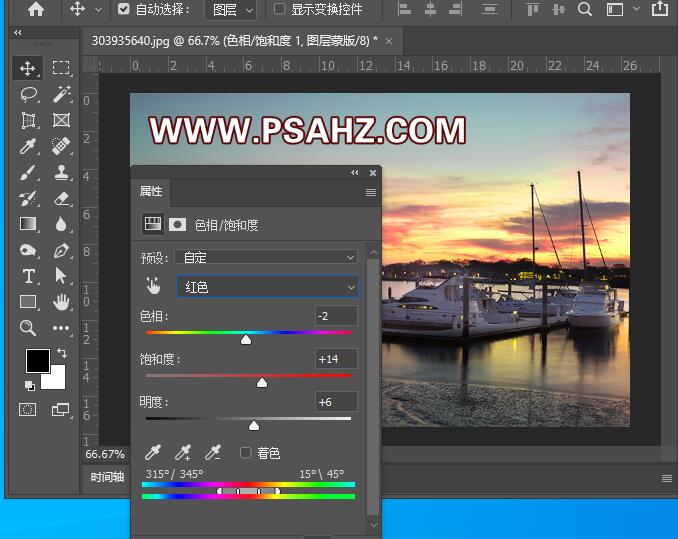Select the 属性 Properties tab
The image size is (678, 539).
click(x=151, y=191)
